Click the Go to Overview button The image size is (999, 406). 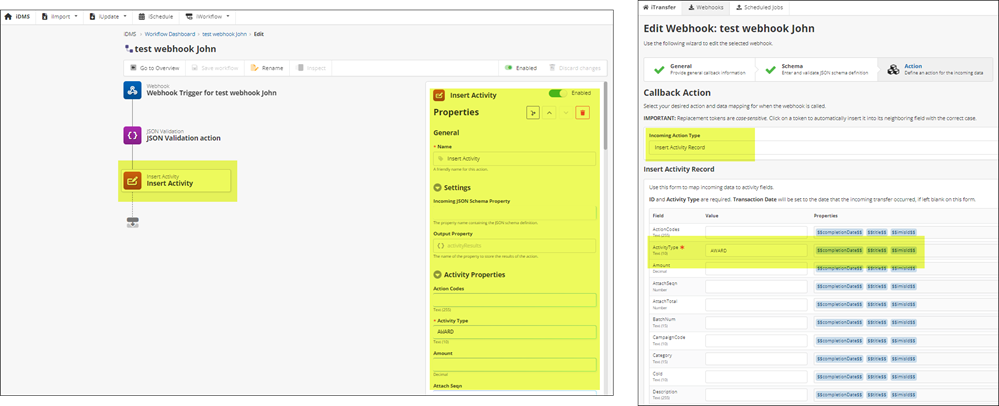coord(155,68)
